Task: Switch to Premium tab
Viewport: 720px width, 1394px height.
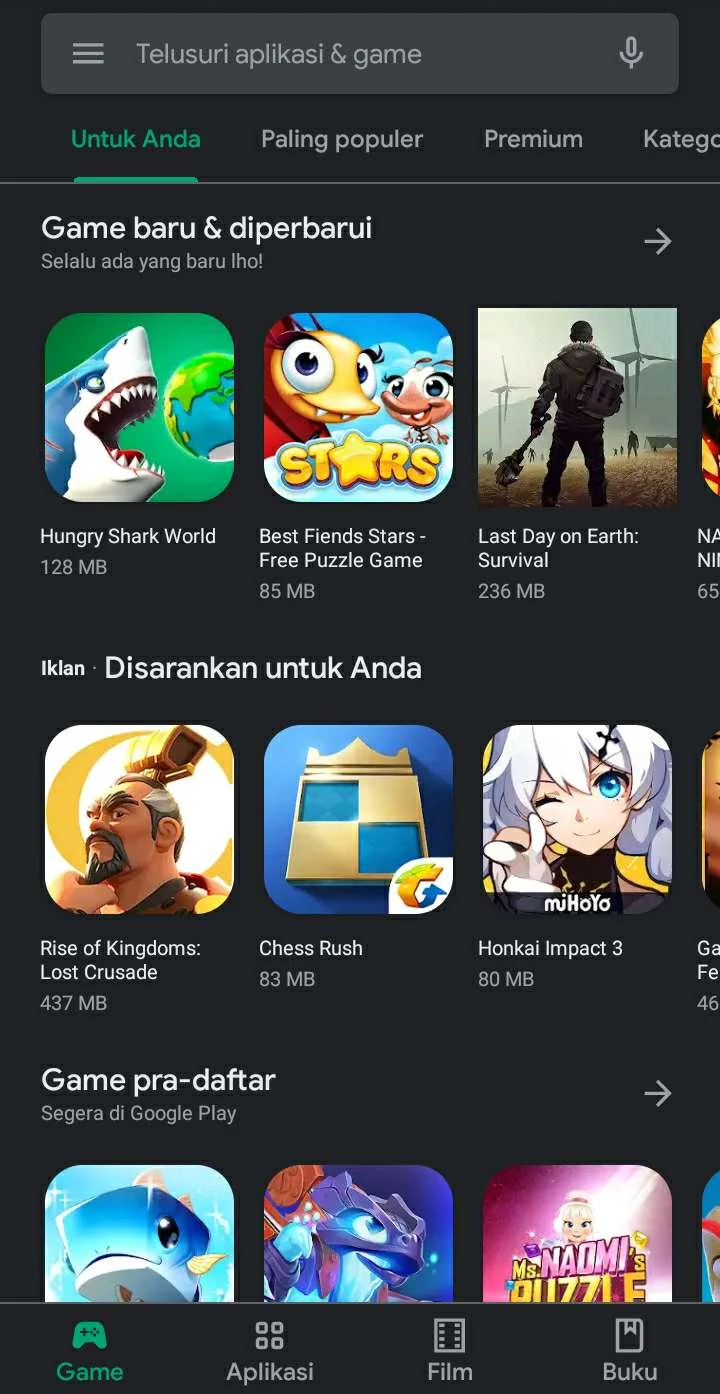Action: click(533, 139)
